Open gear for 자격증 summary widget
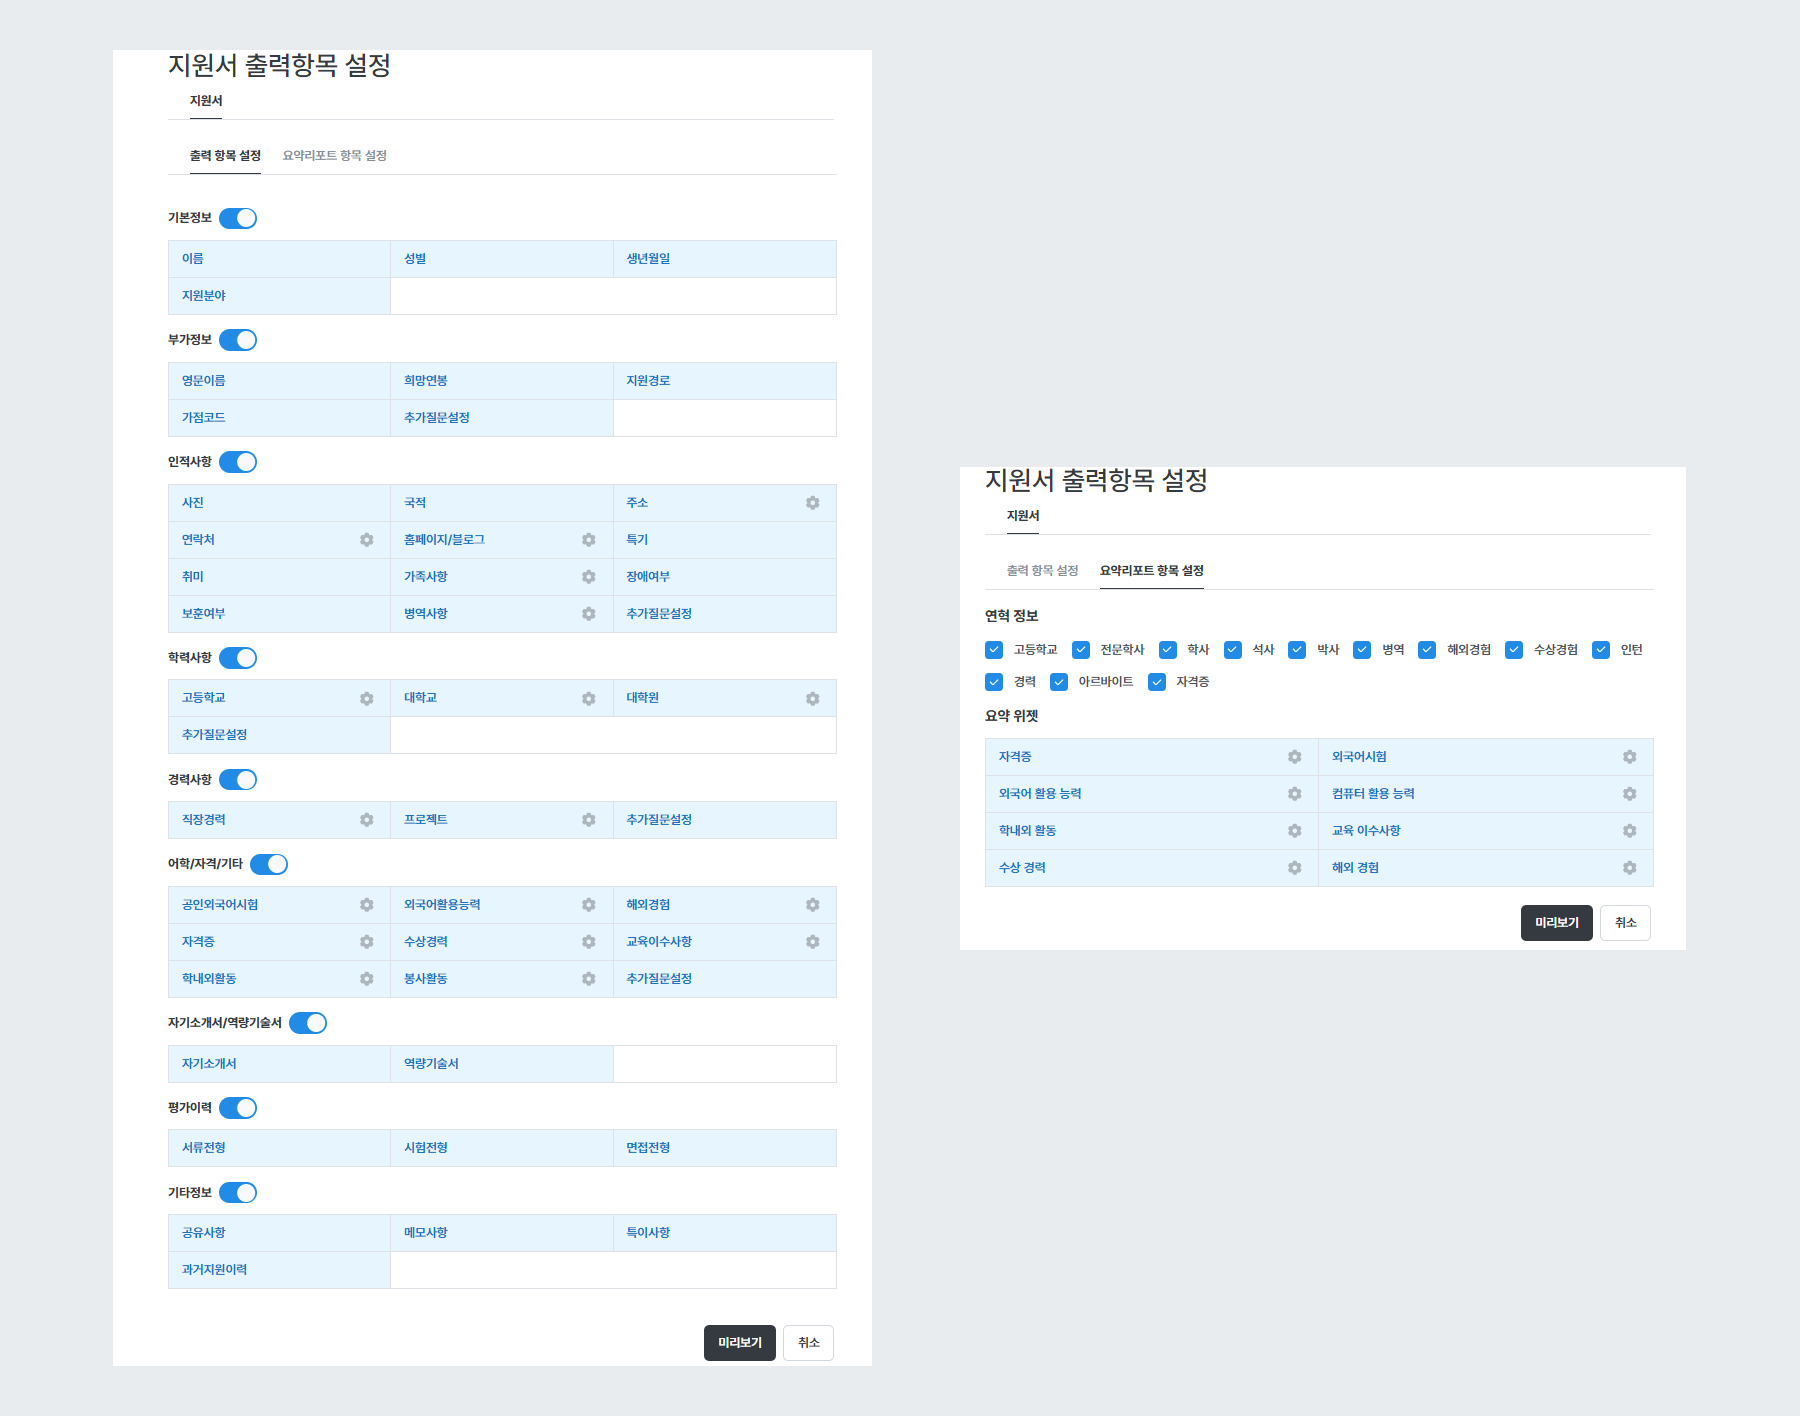The height and width of the screenshot is (1416, 1800). 1295,757
